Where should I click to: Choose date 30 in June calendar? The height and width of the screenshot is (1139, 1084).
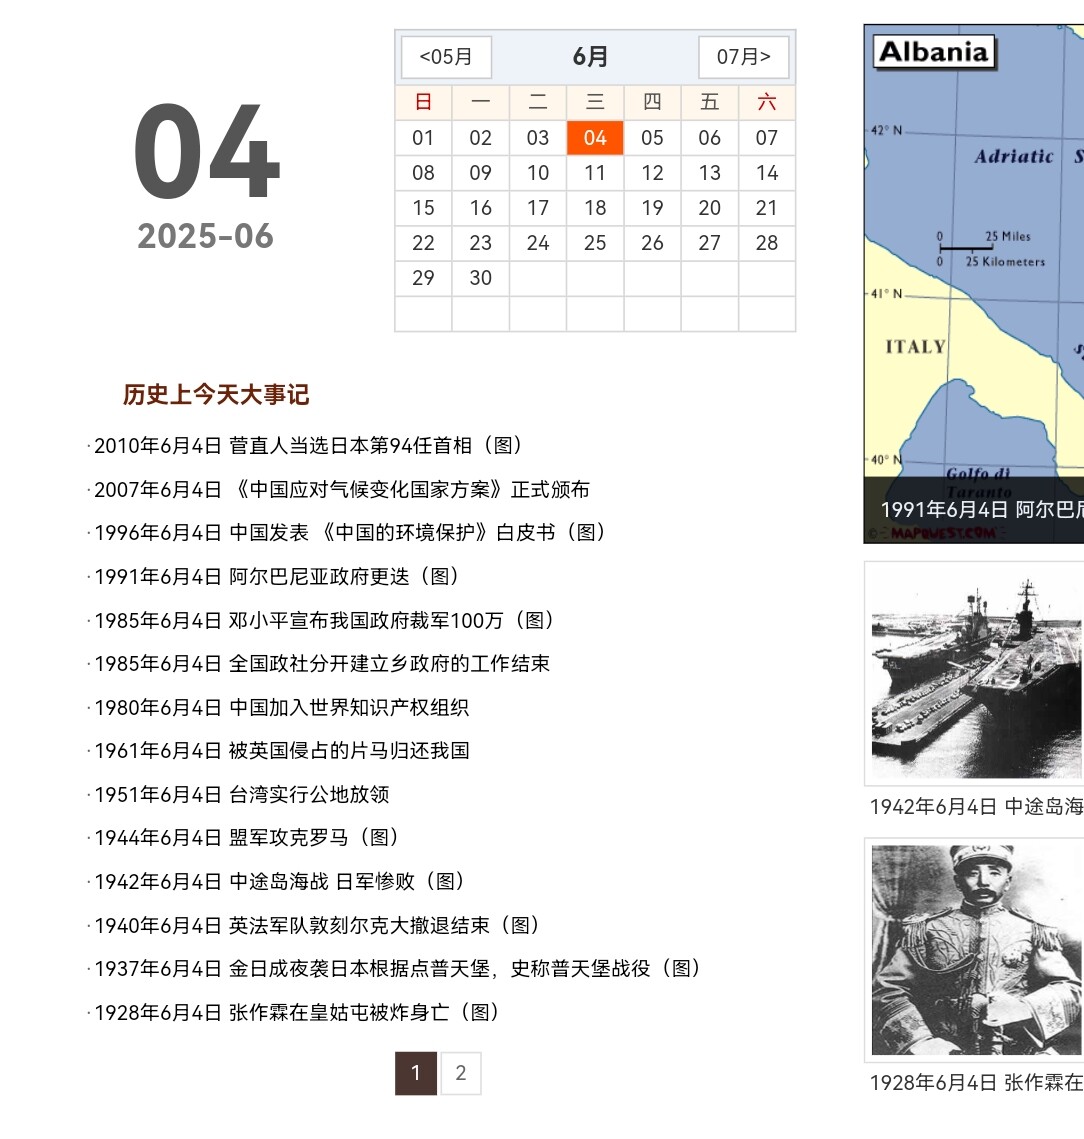481,278
